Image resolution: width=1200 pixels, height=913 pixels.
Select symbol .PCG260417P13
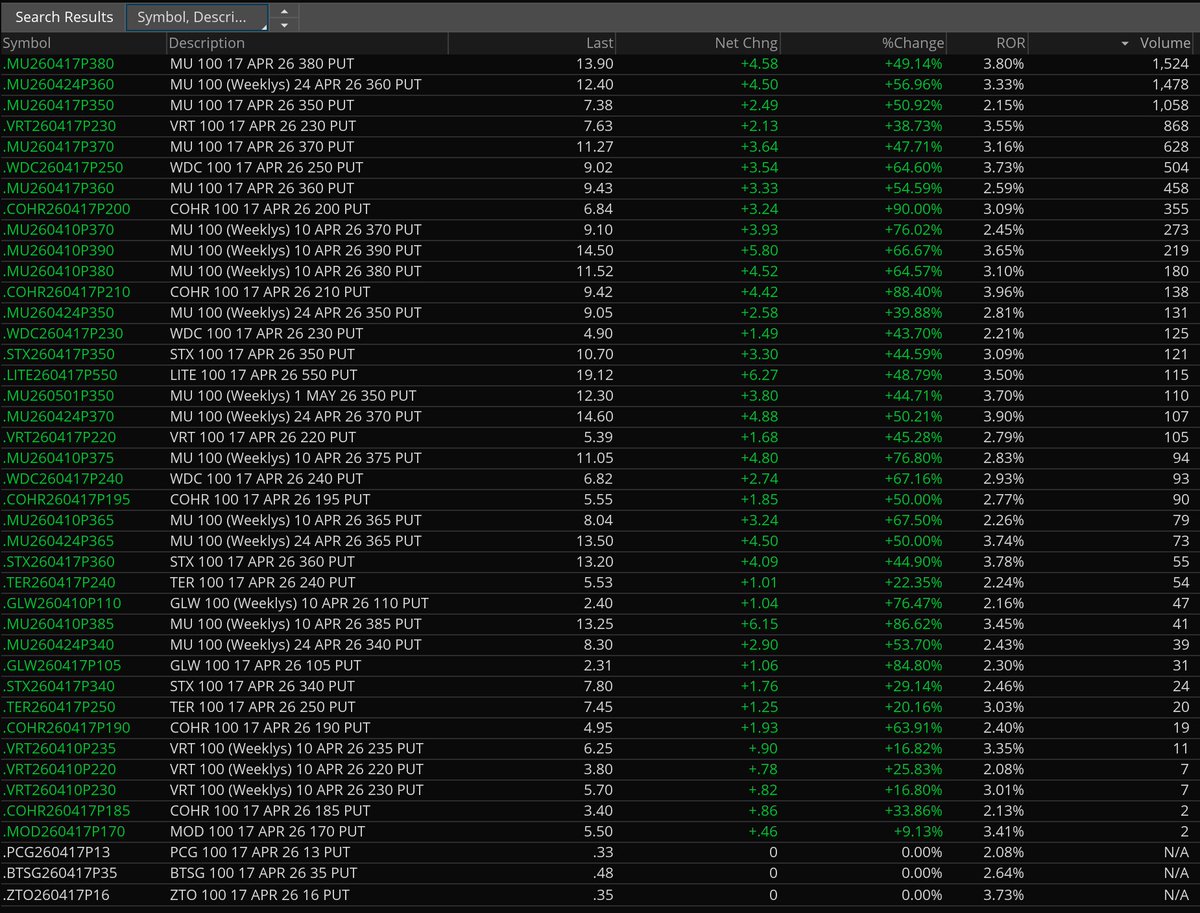pos(56,852)
